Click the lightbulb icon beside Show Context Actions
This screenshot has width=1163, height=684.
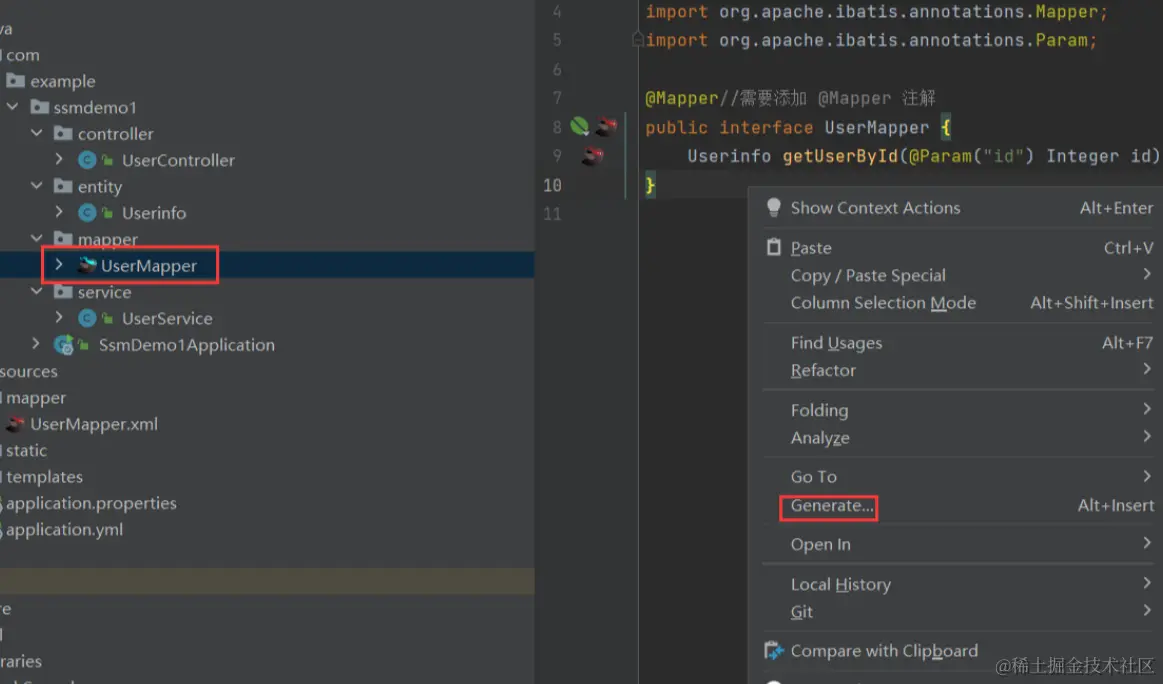coord(774,207)
